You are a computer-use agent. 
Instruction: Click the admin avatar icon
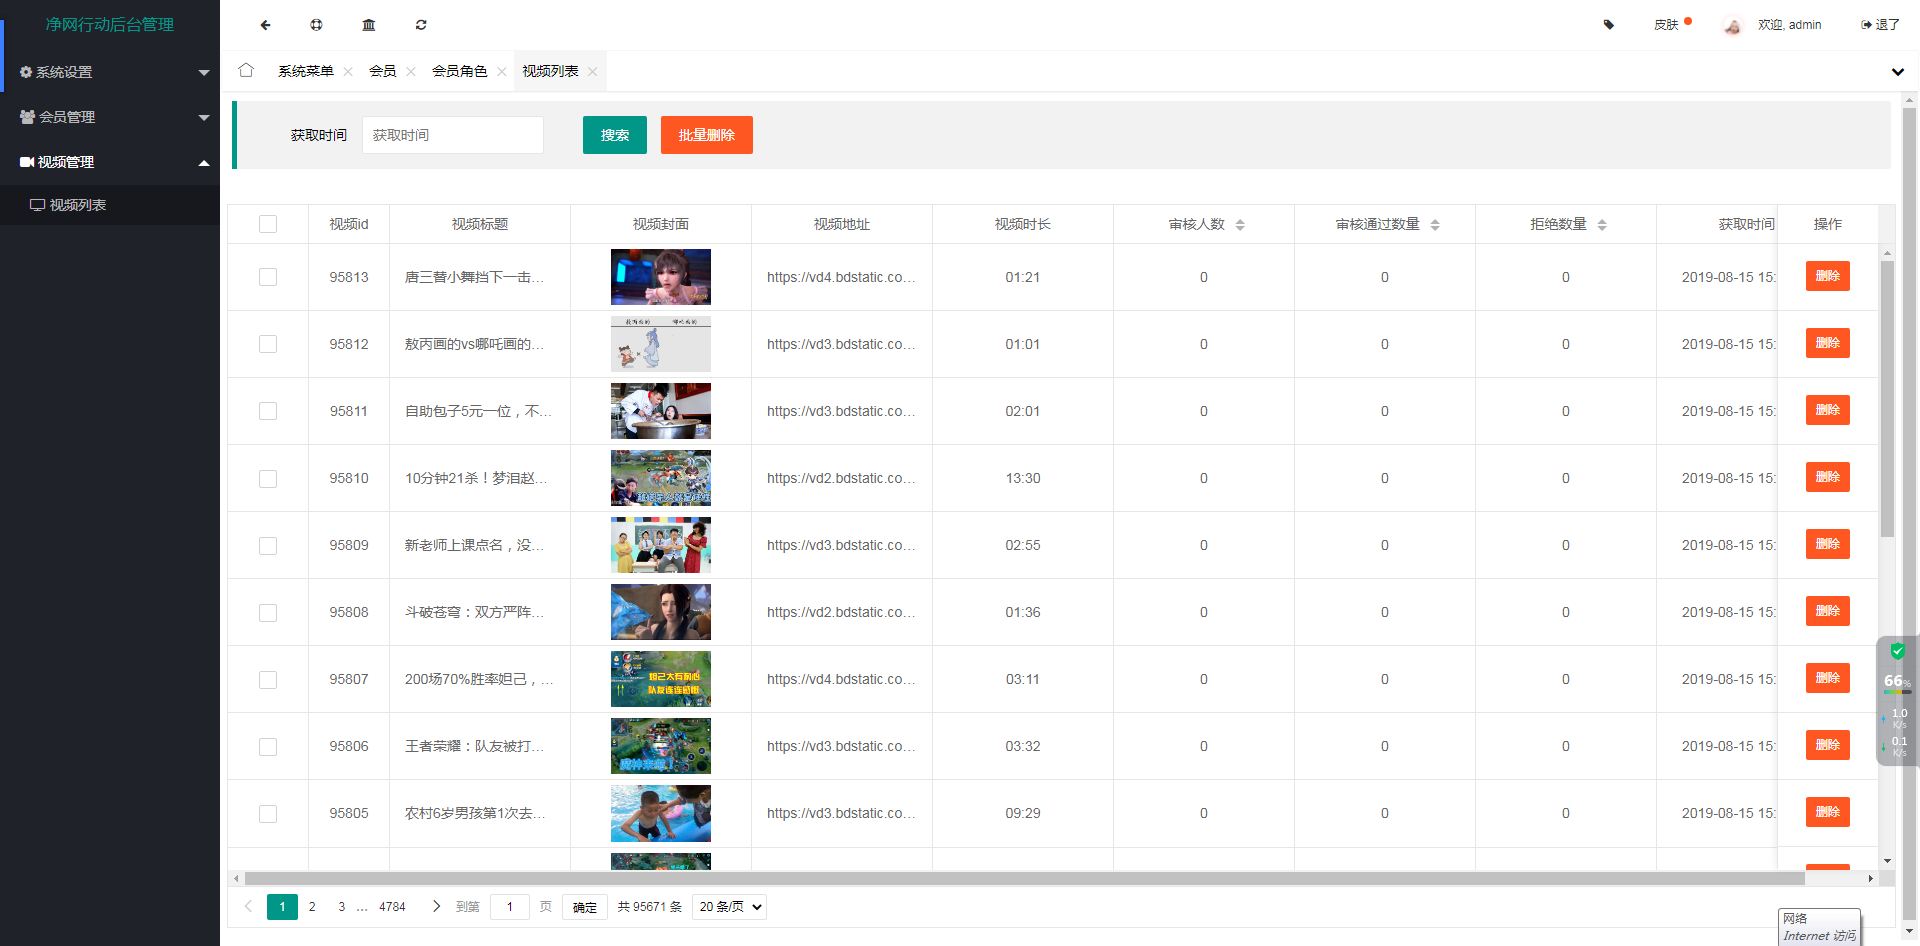click(x=1733, y=26)
